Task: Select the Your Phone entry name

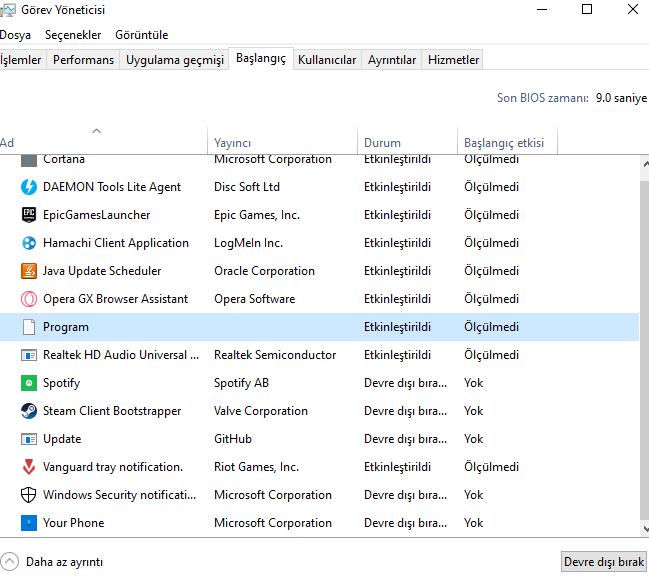Action: click(x=73, y=523)
